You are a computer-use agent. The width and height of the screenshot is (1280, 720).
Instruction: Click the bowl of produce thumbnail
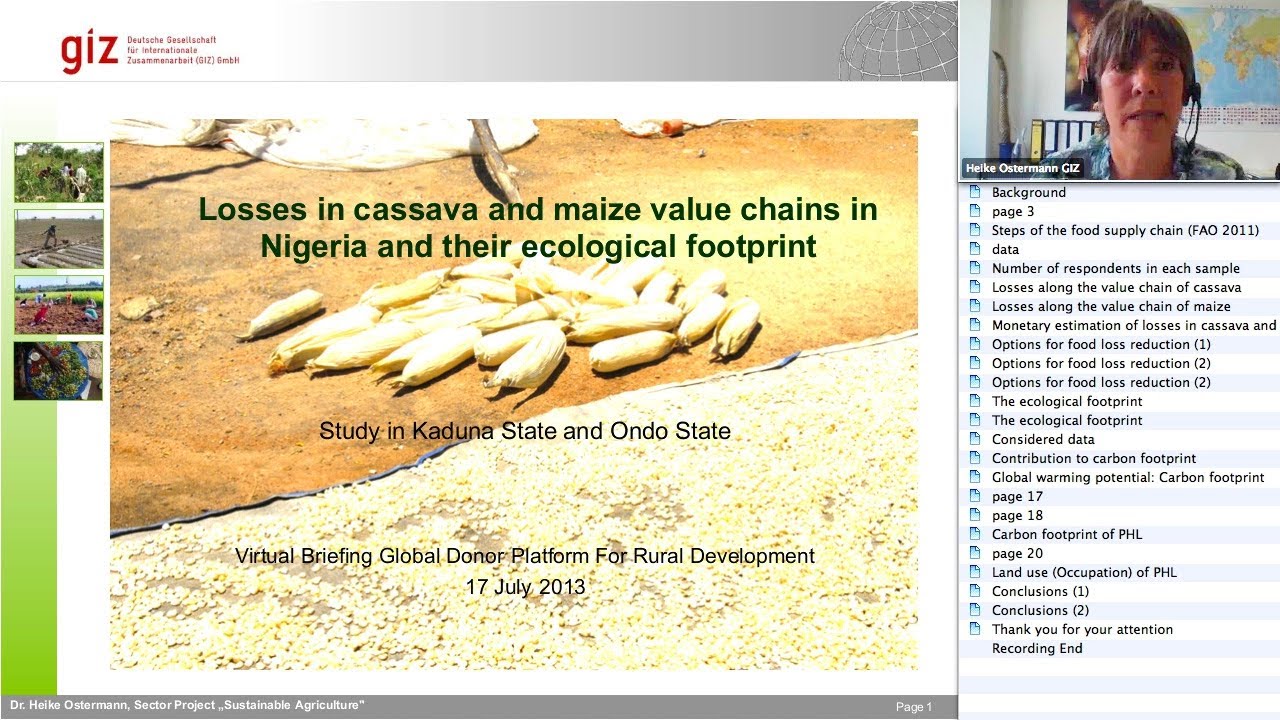click(x=59, y=371)
